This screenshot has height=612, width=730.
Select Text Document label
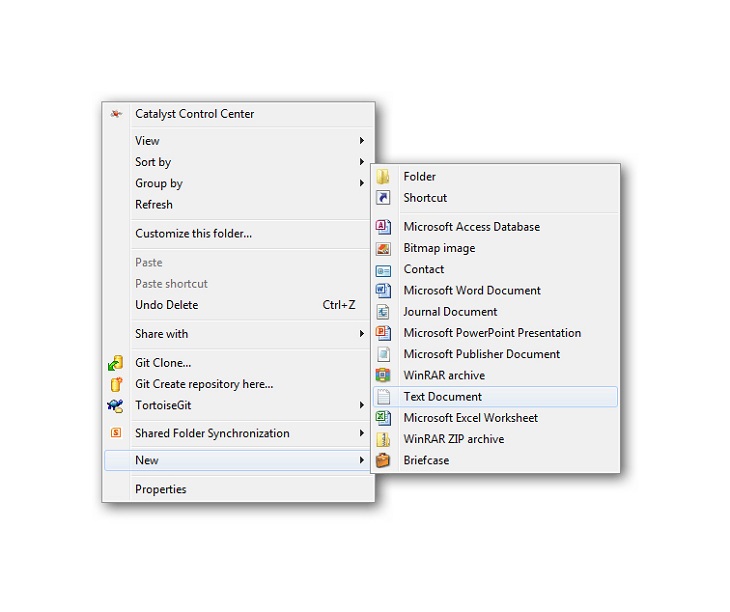(x=442, y=397)
